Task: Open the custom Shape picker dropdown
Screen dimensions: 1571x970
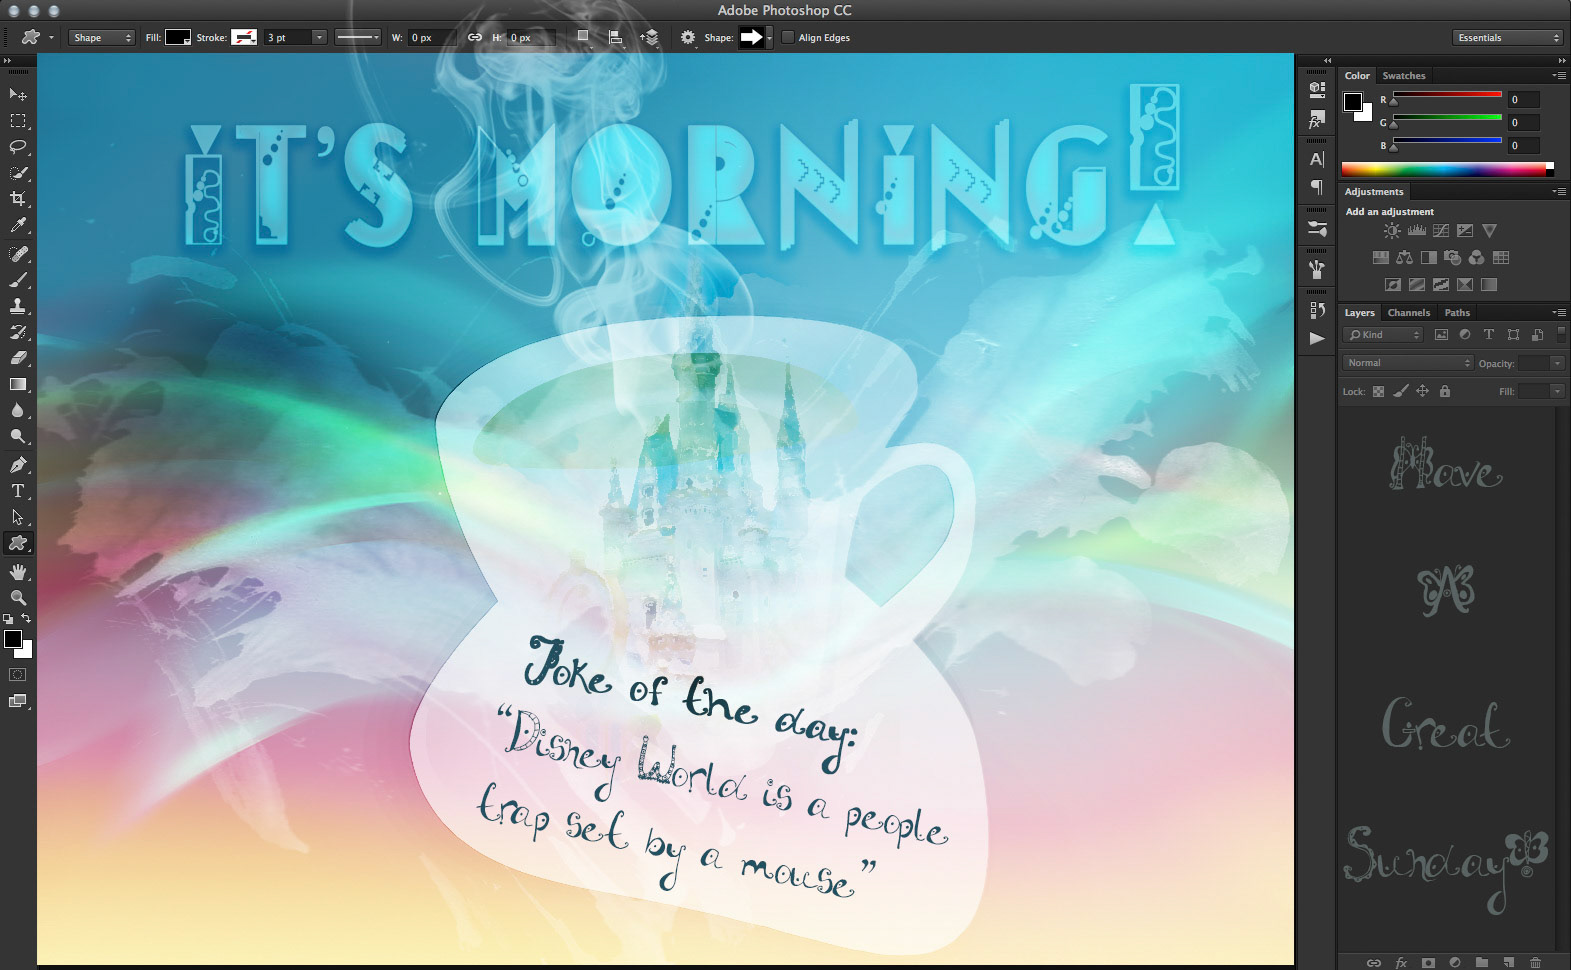Action: tap(769, 38)
